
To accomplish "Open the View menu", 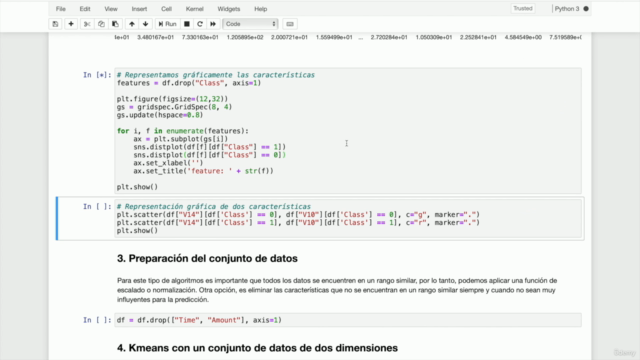I will [111, 9].
